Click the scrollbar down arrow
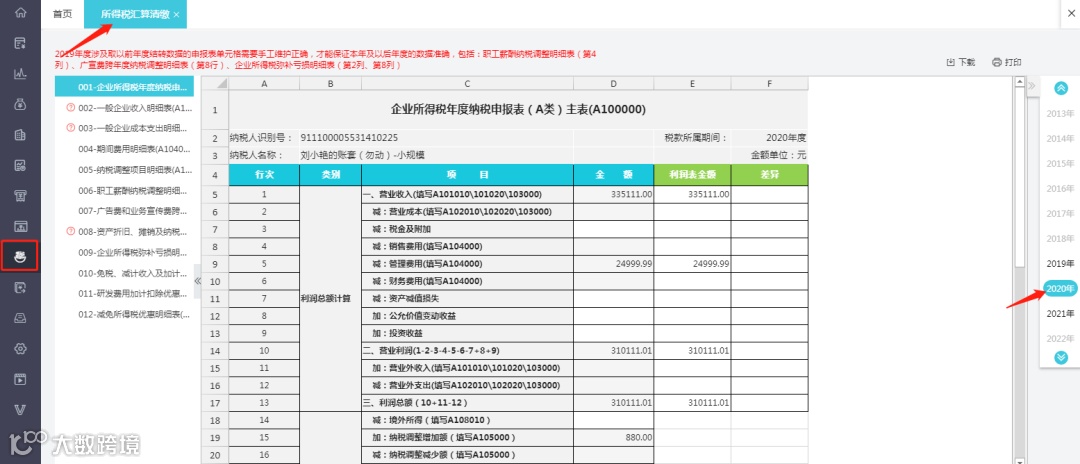Image resolution: width=1080 pixels, height=464 pixels. pos(1021,459)
